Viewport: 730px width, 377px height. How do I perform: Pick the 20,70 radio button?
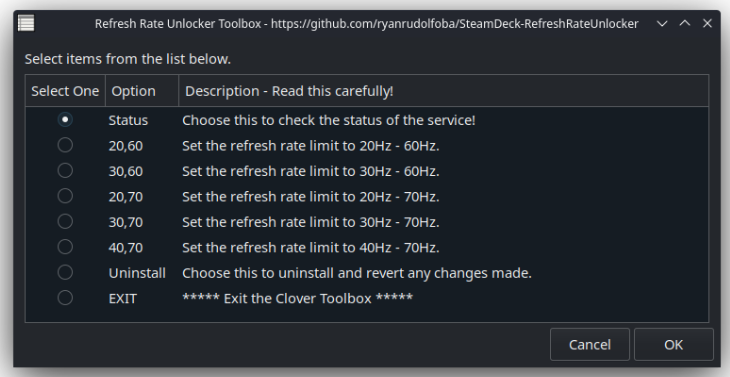[65, 196]
